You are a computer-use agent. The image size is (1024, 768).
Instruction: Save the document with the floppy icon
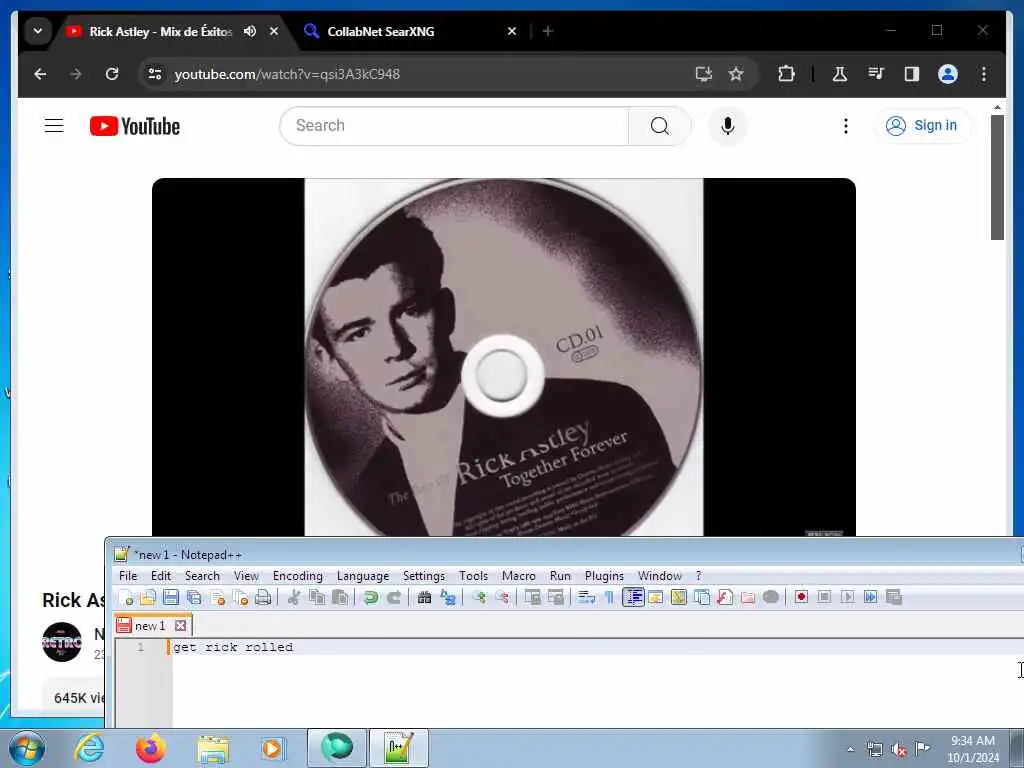click(171, 597)
